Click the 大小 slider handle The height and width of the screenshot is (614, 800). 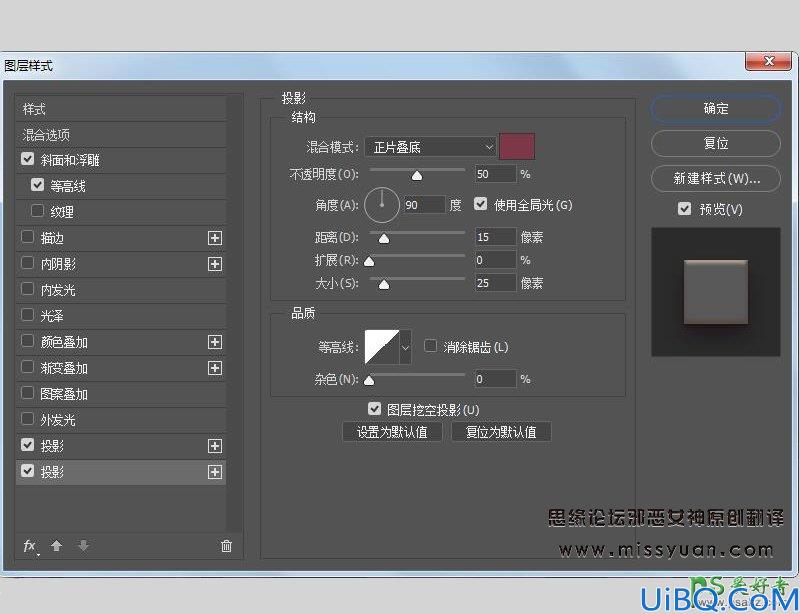click(384, 284)
